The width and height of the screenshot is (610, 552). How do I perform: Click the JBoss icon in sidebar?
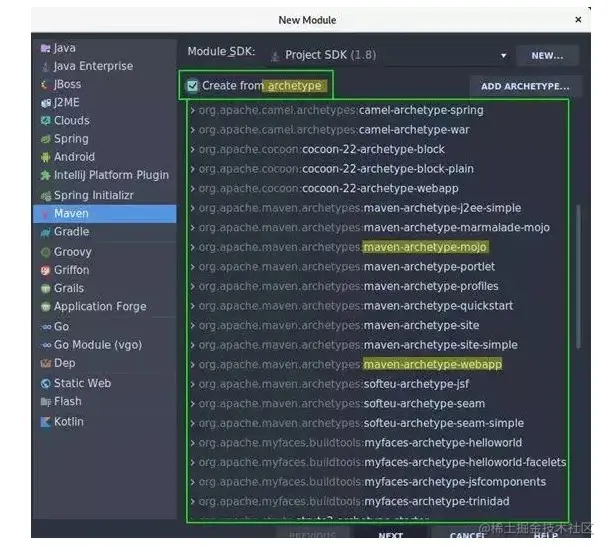45,84
